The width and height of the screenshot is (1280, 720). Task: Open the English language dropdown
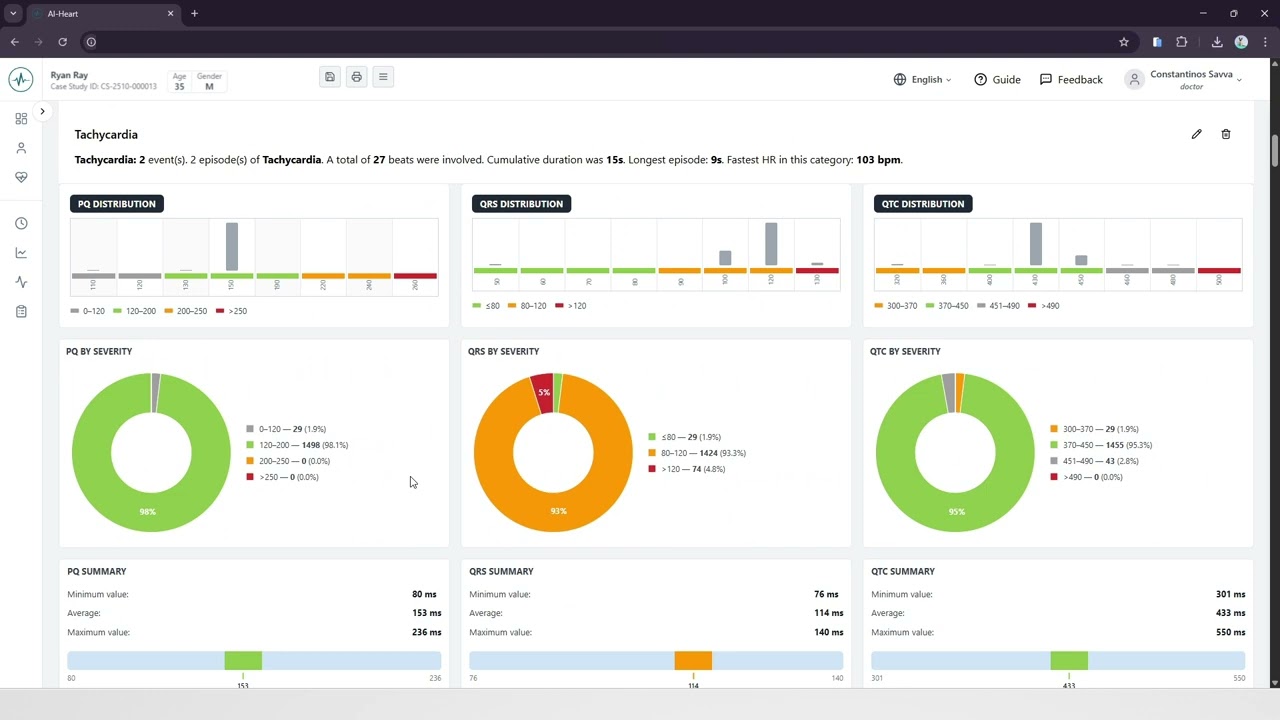click(922, 80)
